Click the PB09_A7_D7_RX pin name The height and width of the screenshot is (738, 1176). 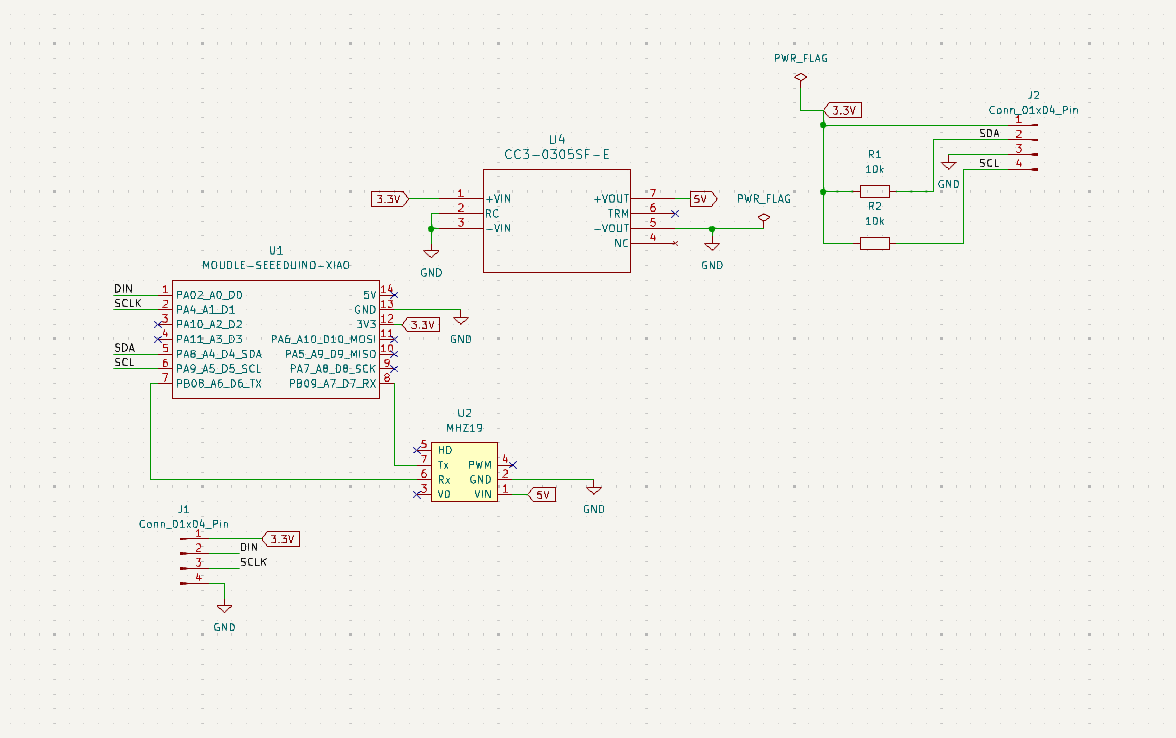(x=333, y=384)
